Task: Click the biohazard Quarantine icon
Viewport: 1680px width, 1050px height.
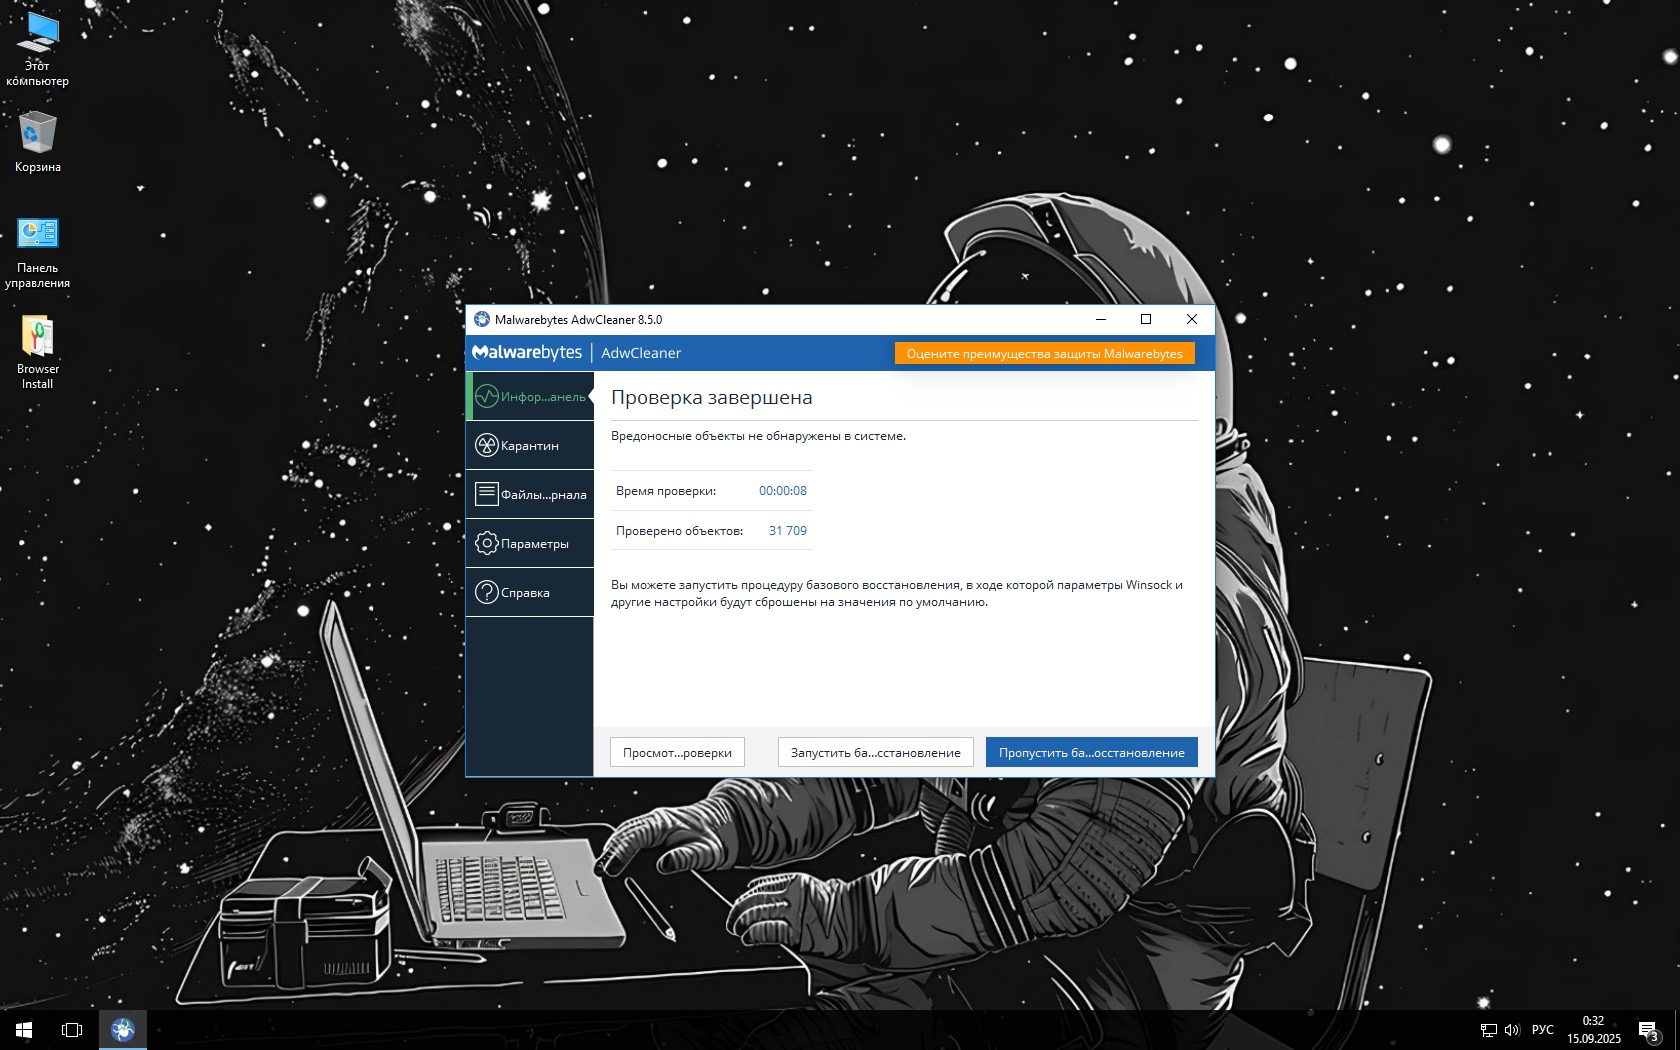Action: (x=487, y=445)
